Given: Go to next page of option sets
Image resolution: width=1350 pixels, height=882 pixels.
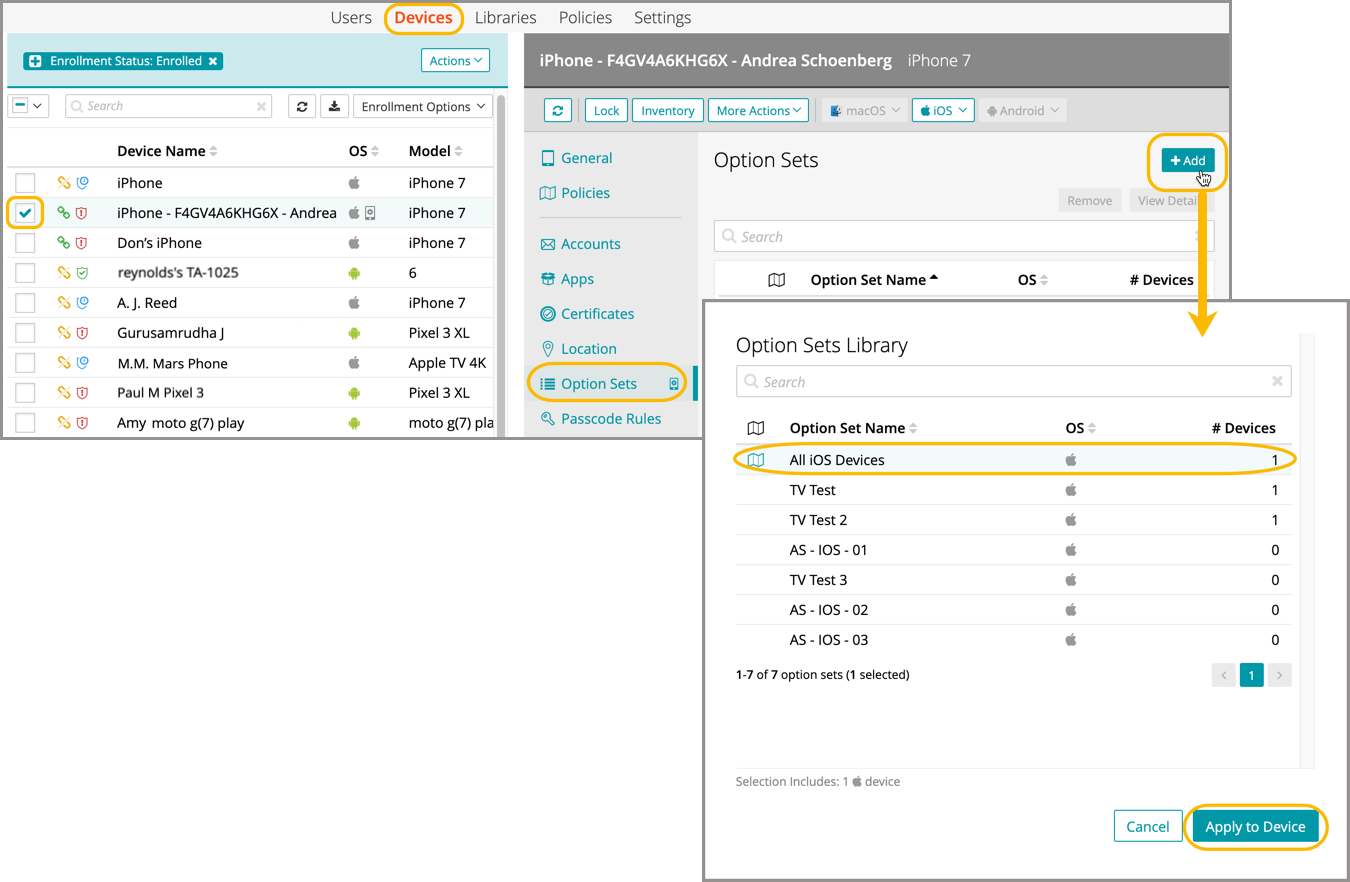Looking at the screenshot, I should tap(1279, 675).
